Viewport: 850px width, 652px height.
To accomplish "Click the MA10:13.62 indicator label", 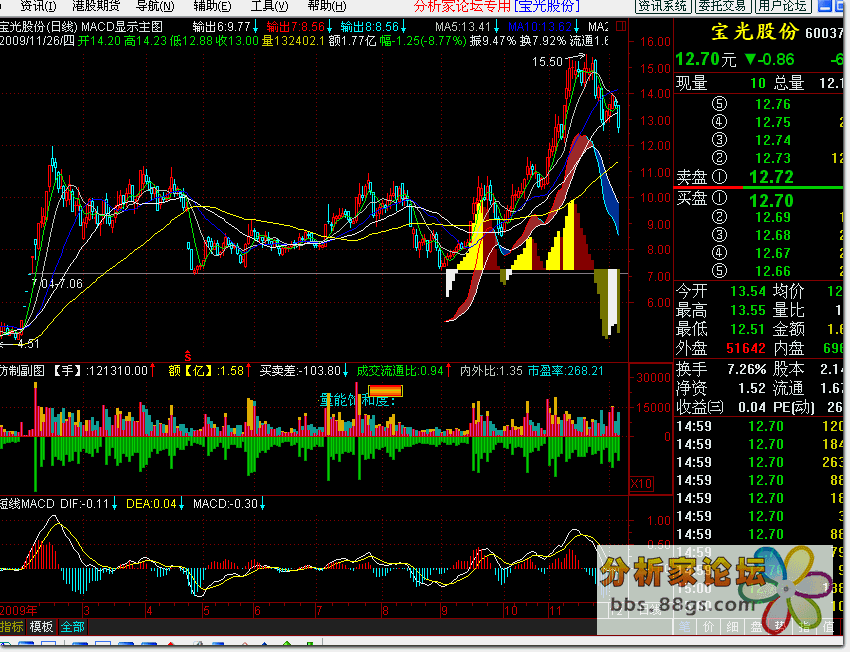I will [540, 27].
